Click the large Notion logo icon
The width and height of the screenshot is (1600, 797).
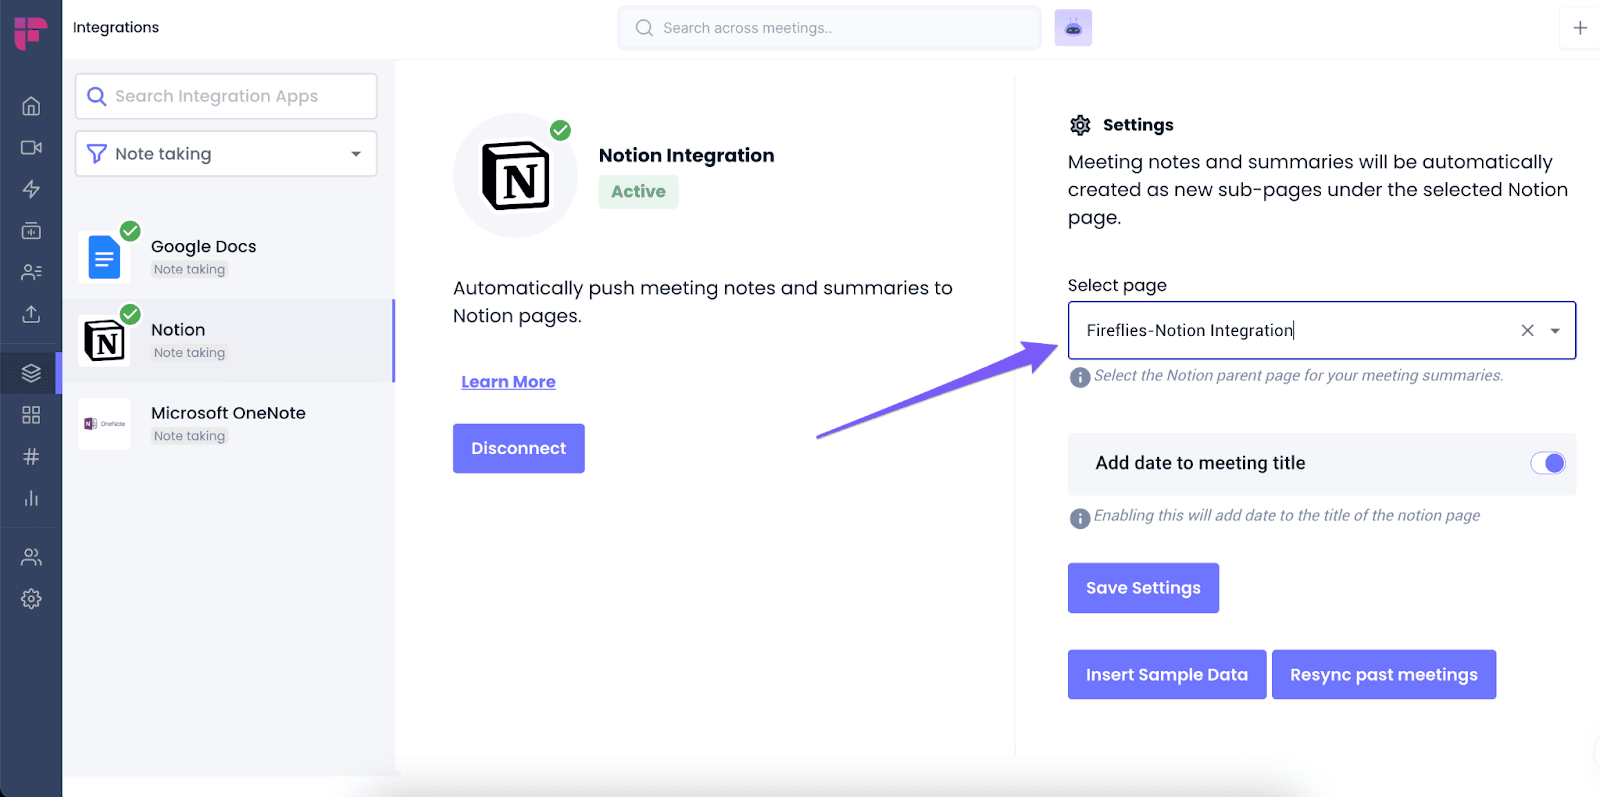click(516, 176)
